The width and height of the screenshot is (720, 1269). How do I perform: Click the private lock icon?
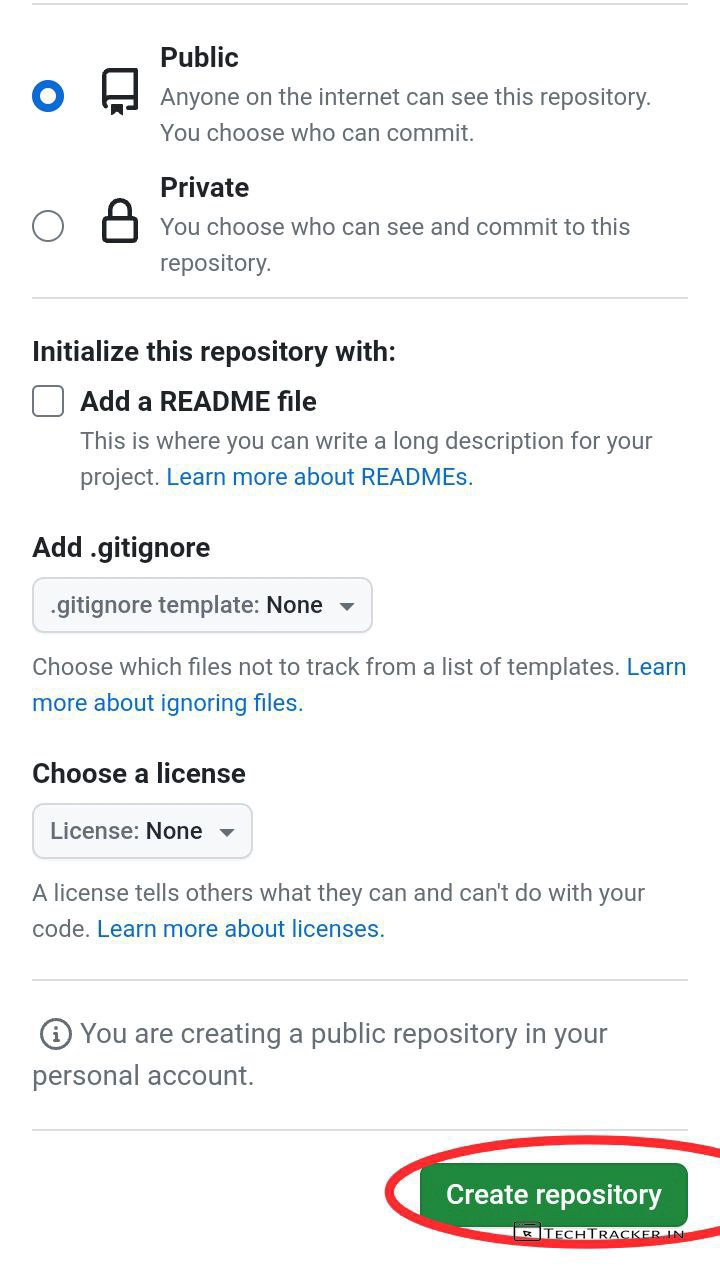120,221
